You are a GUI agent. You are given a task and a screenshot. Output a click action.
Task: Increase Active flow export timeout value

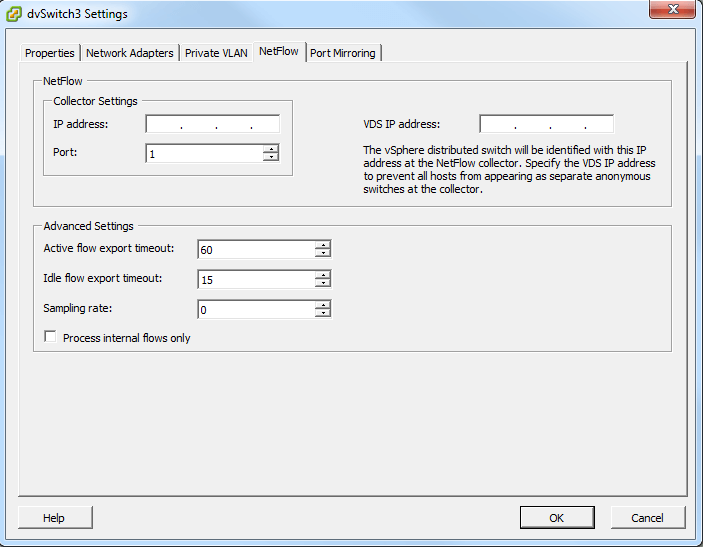click(x=323, y=245)
